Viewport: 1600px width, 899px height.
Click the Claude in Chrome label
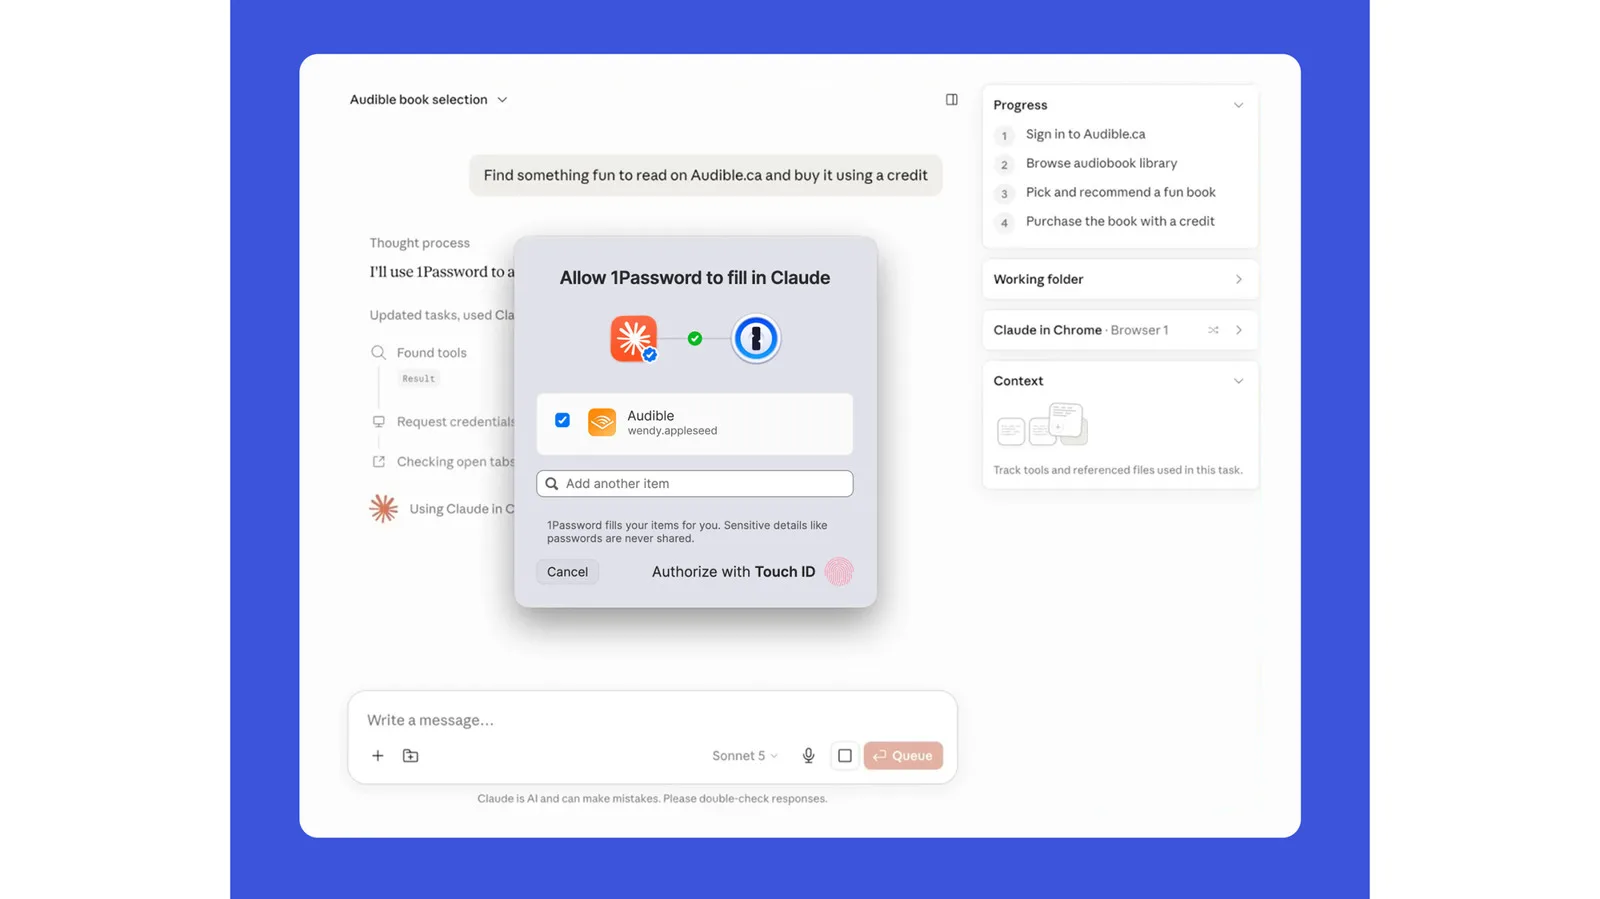pos(1047,330)
